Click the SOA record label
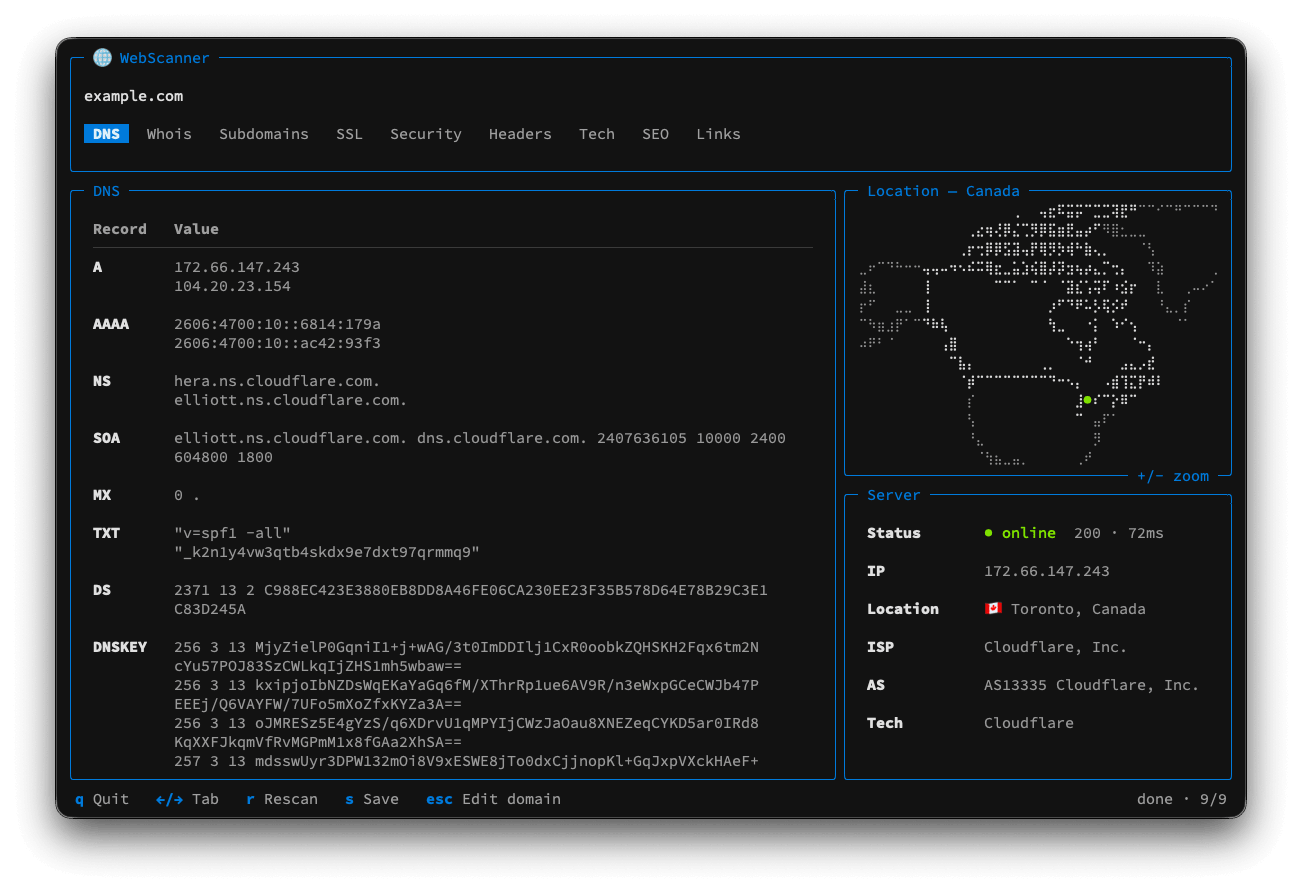The width and height of the screenshot is (1302, 892). pyautogui.click(x=106, y=438)
